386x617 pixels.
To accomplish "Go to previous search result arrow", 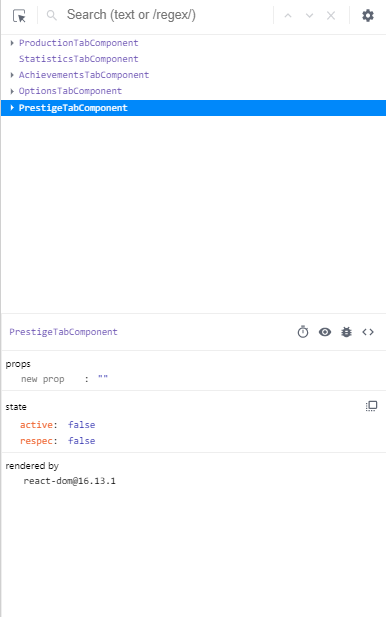I will 288,16.
